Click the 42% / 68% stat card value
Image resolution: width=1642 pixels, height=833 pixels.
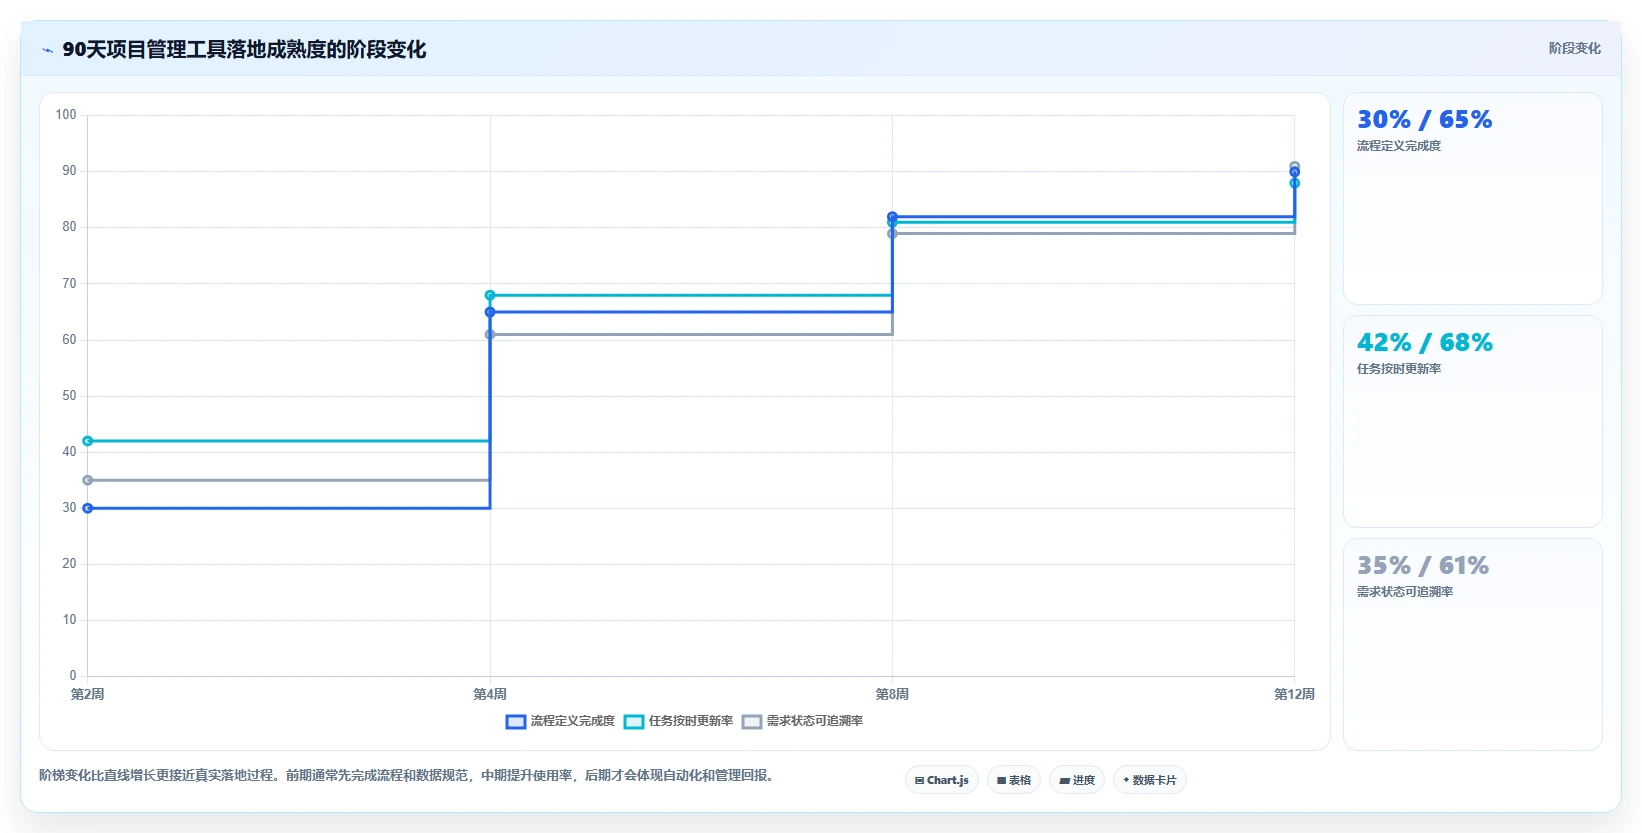point(1425,343)
